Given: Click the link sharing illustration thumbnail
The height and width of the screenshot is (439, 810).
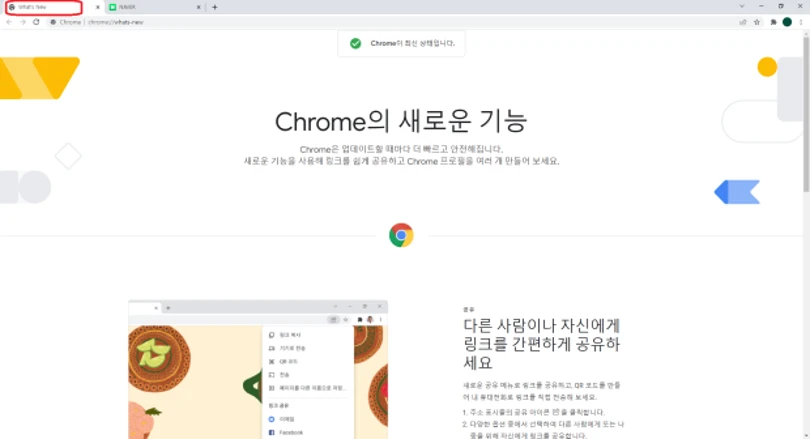Looking at the screenshot, I should tap(258, 369).
